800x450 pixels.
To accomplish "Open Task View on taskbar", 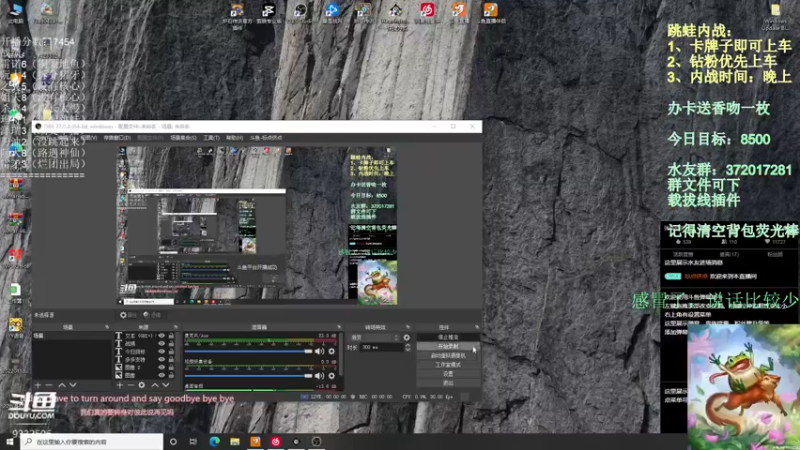I will [193, 442].
